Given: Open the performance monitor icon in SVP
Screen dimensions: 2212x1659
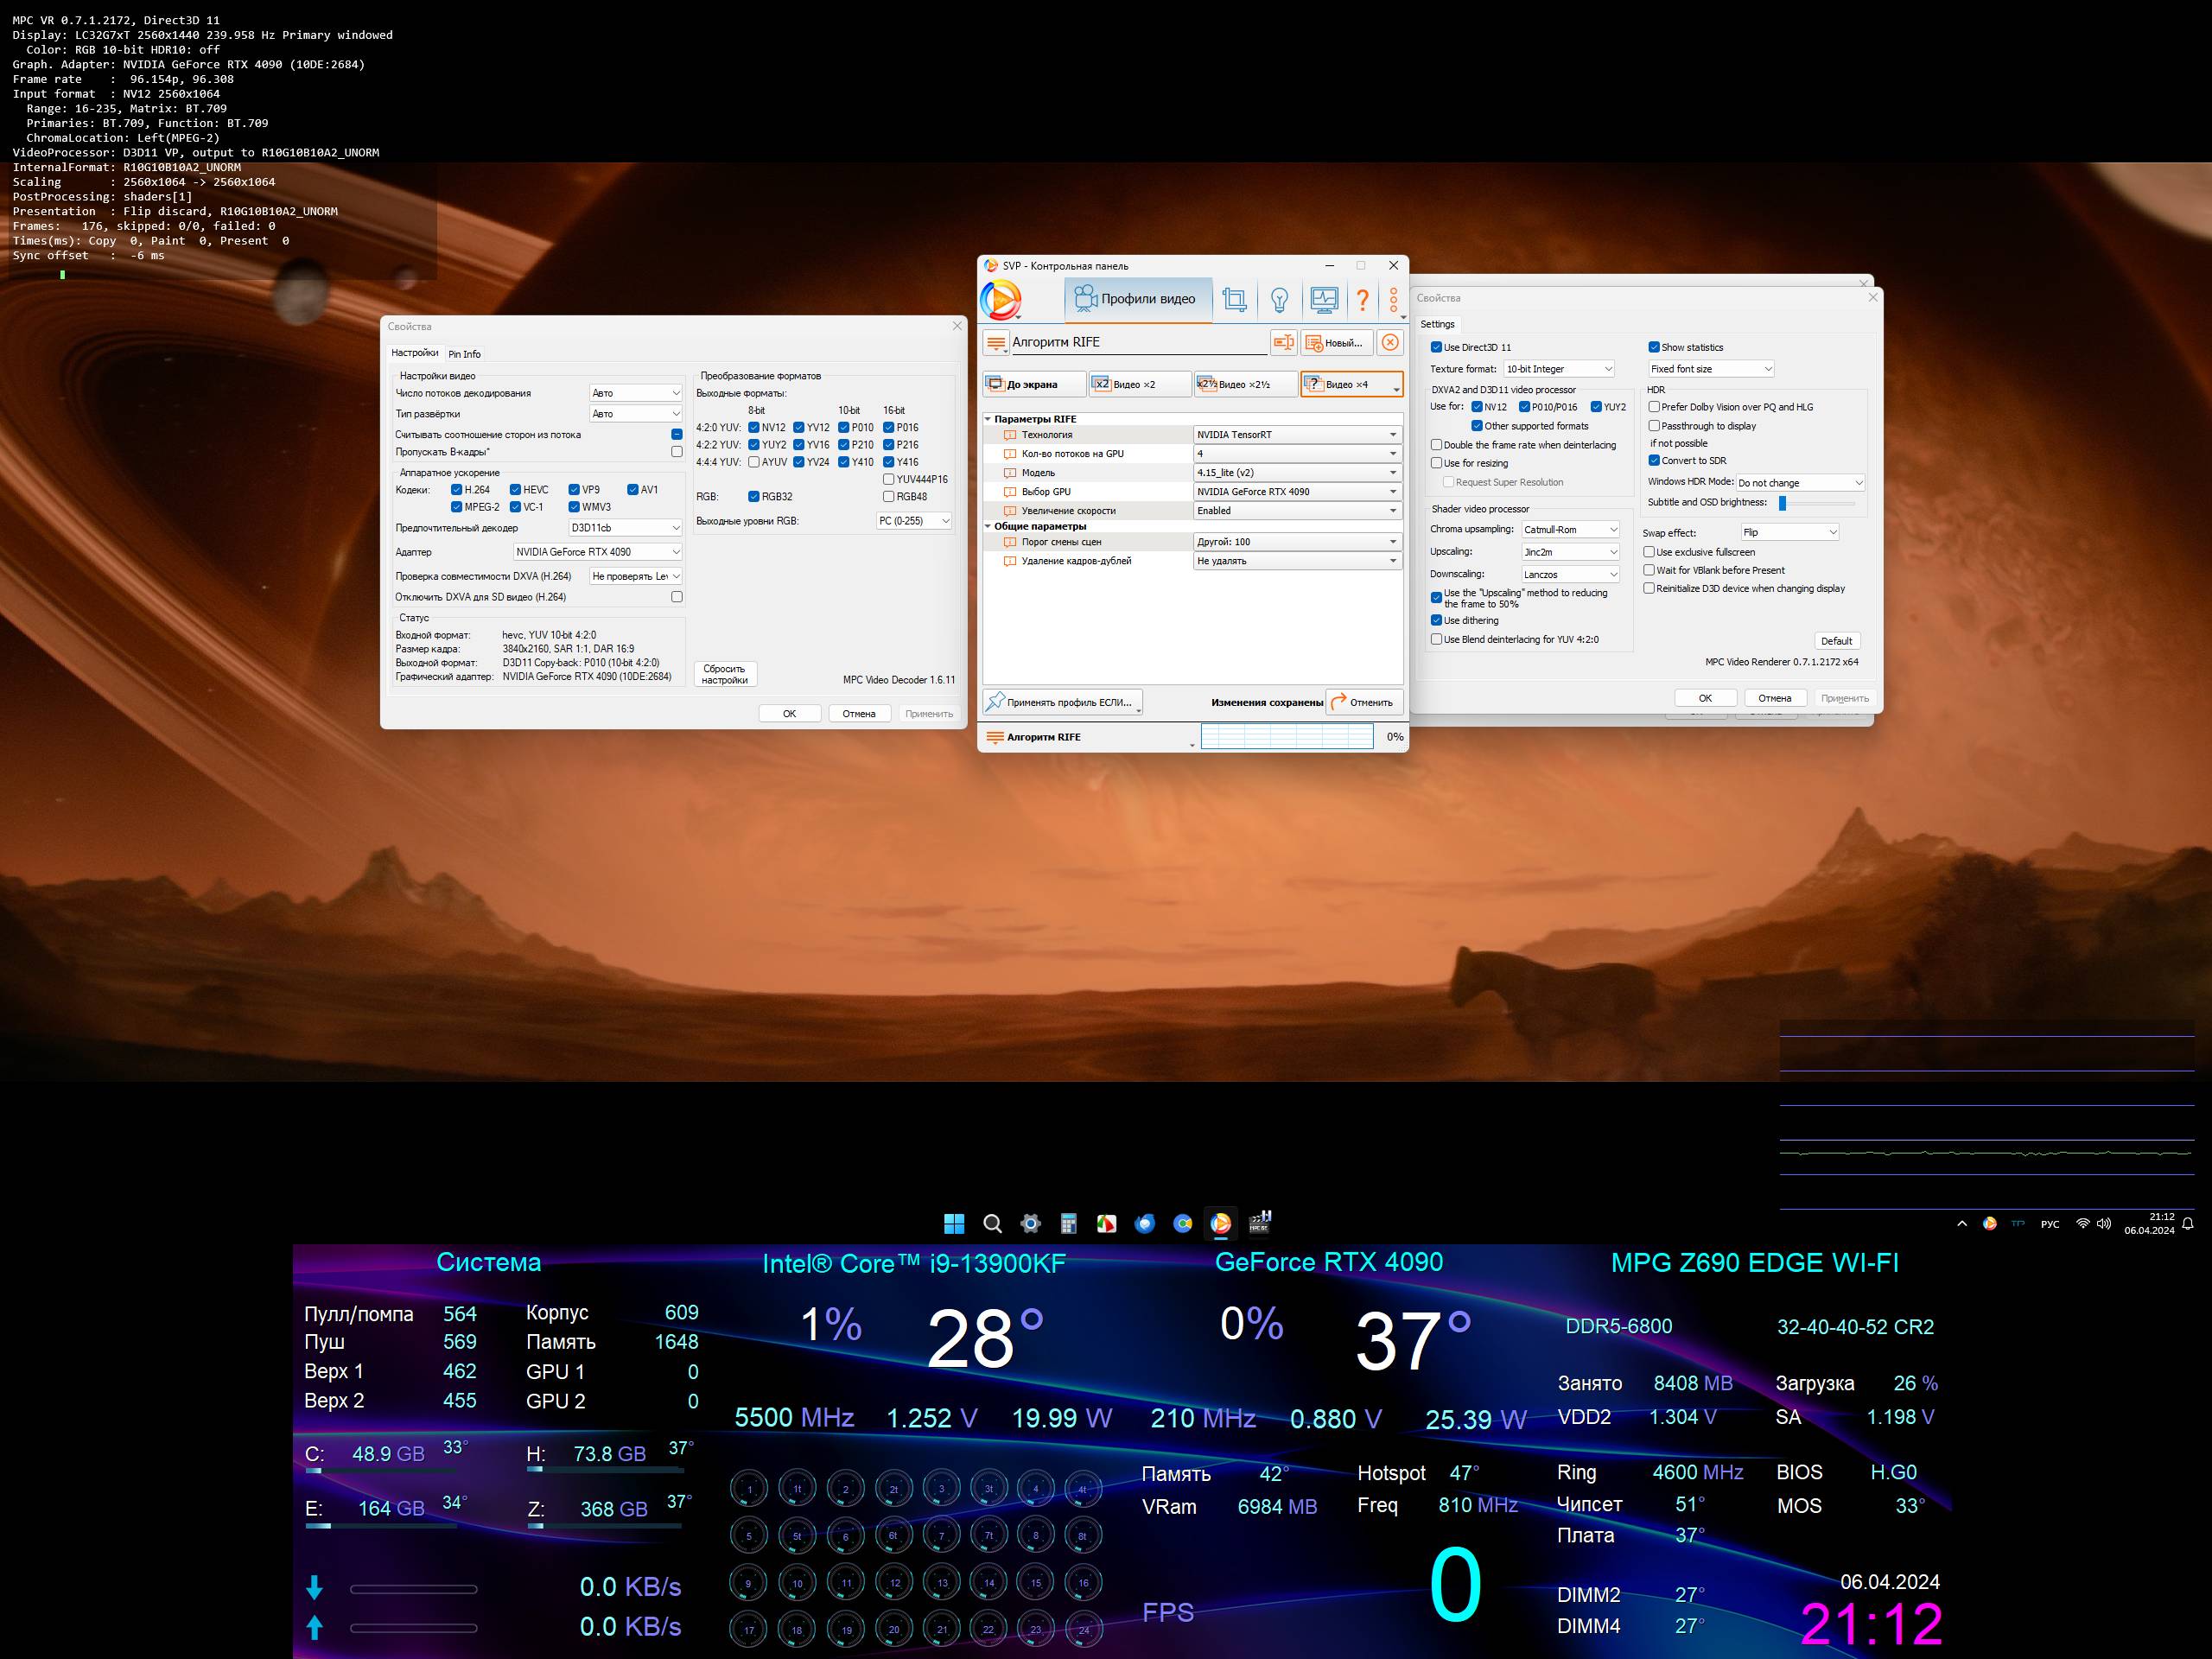Looking at the screenshot, I should pyautogui.click(x=1324, y=299).
